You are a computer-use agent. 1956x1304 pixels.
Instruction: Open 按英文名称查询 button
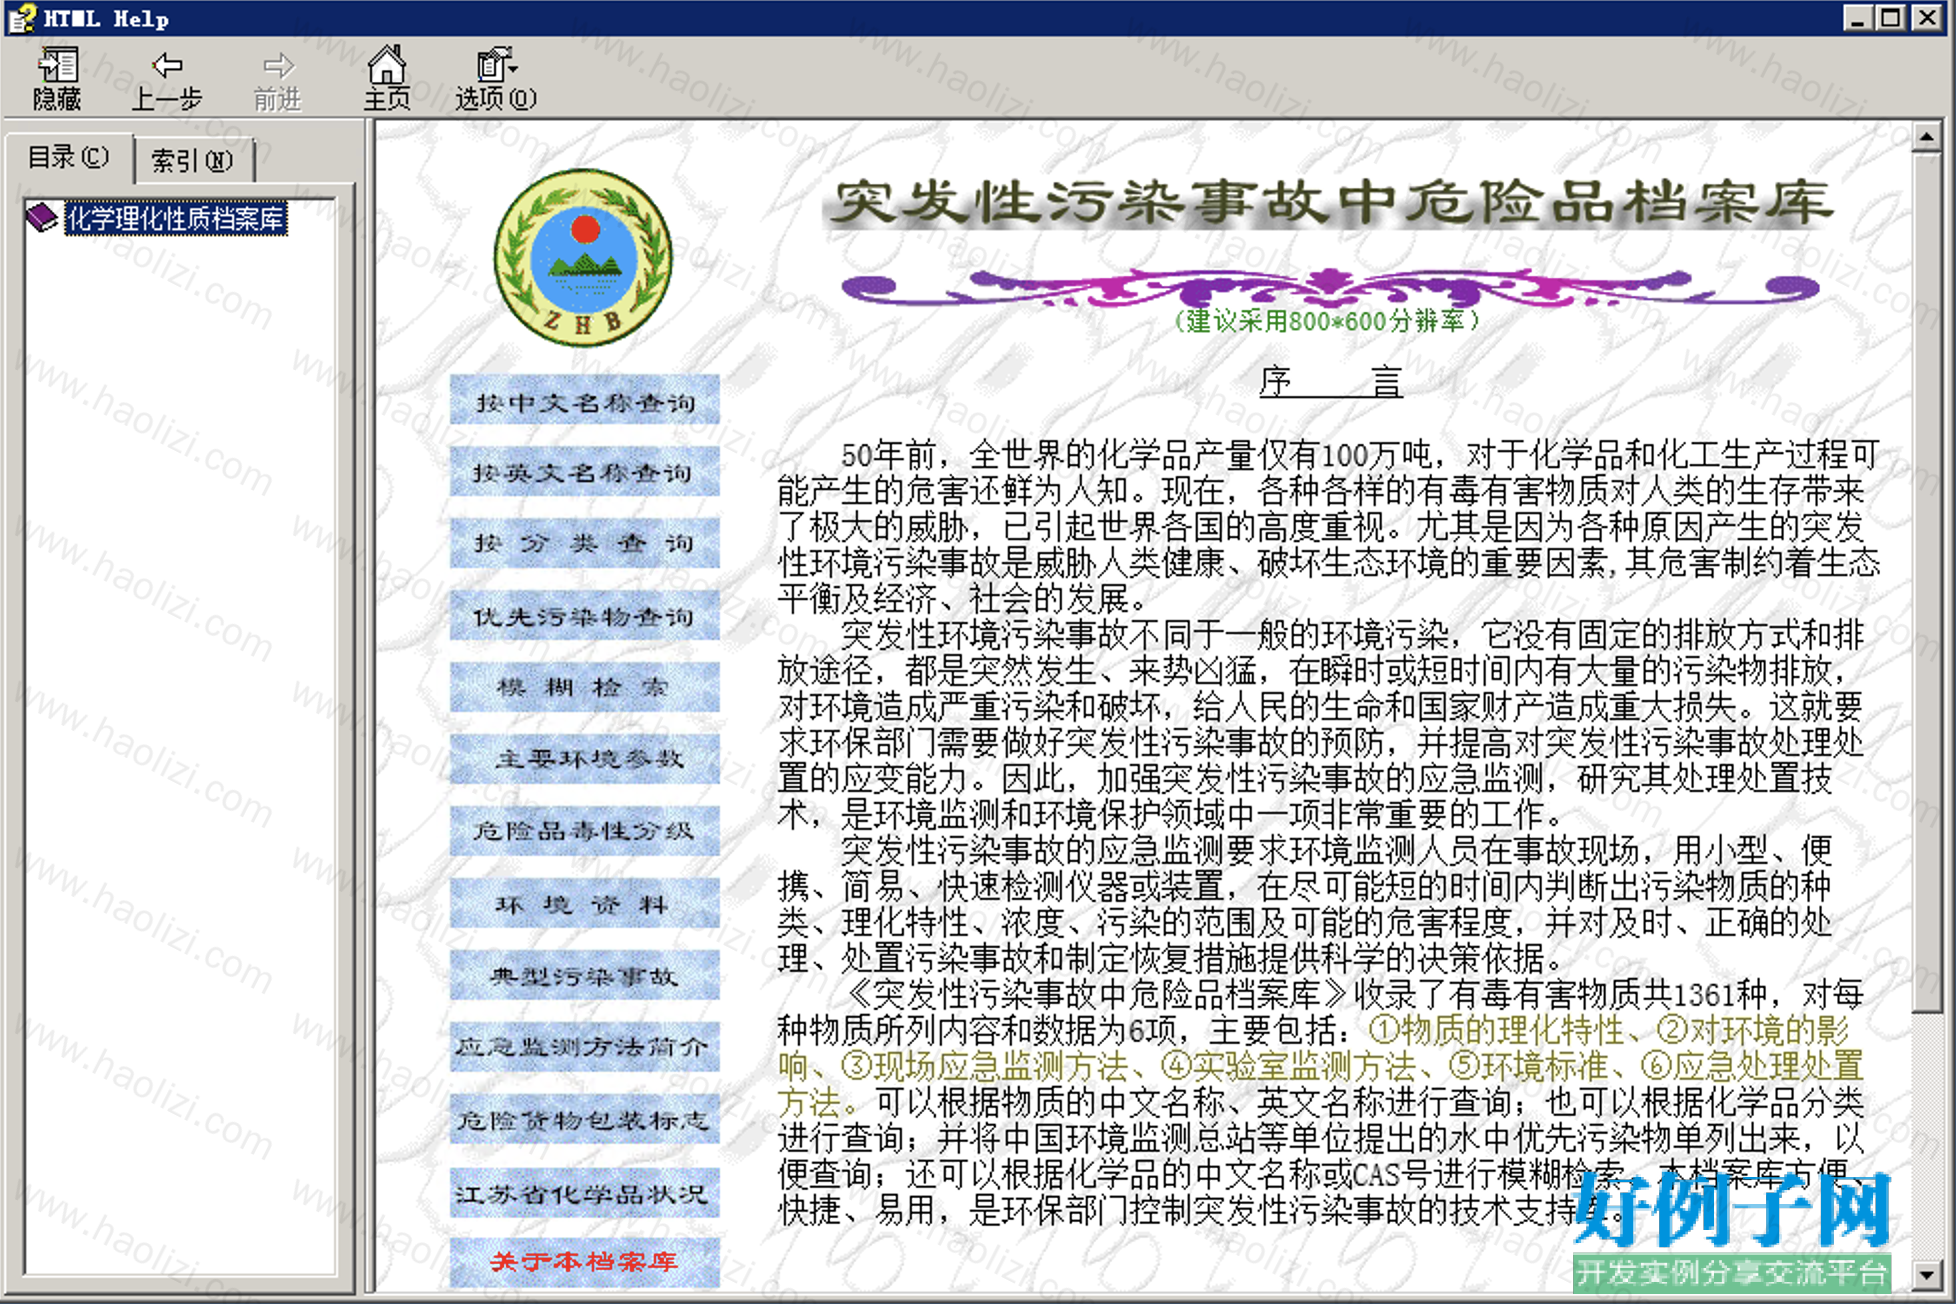(585, 471)
